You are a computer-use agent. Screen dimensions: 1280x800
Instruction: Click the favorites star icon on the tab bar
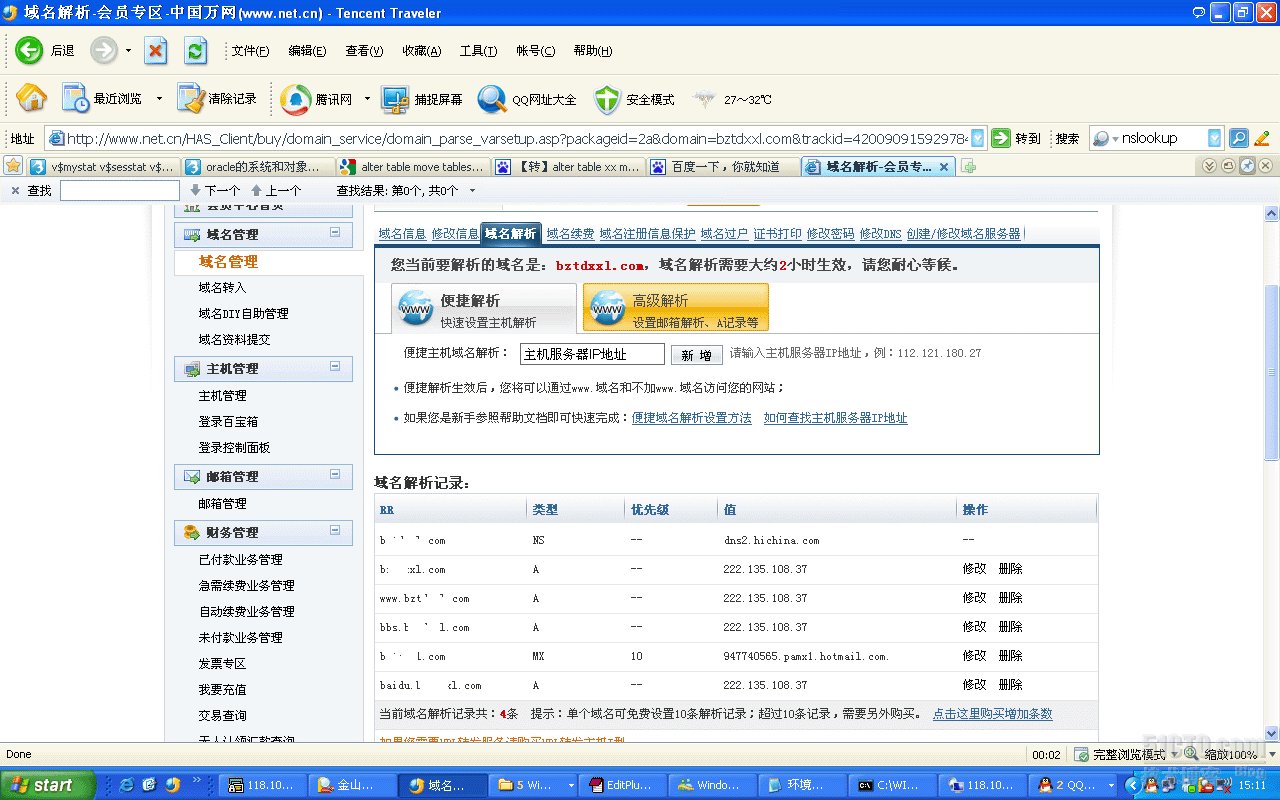(x=13, y=166)
